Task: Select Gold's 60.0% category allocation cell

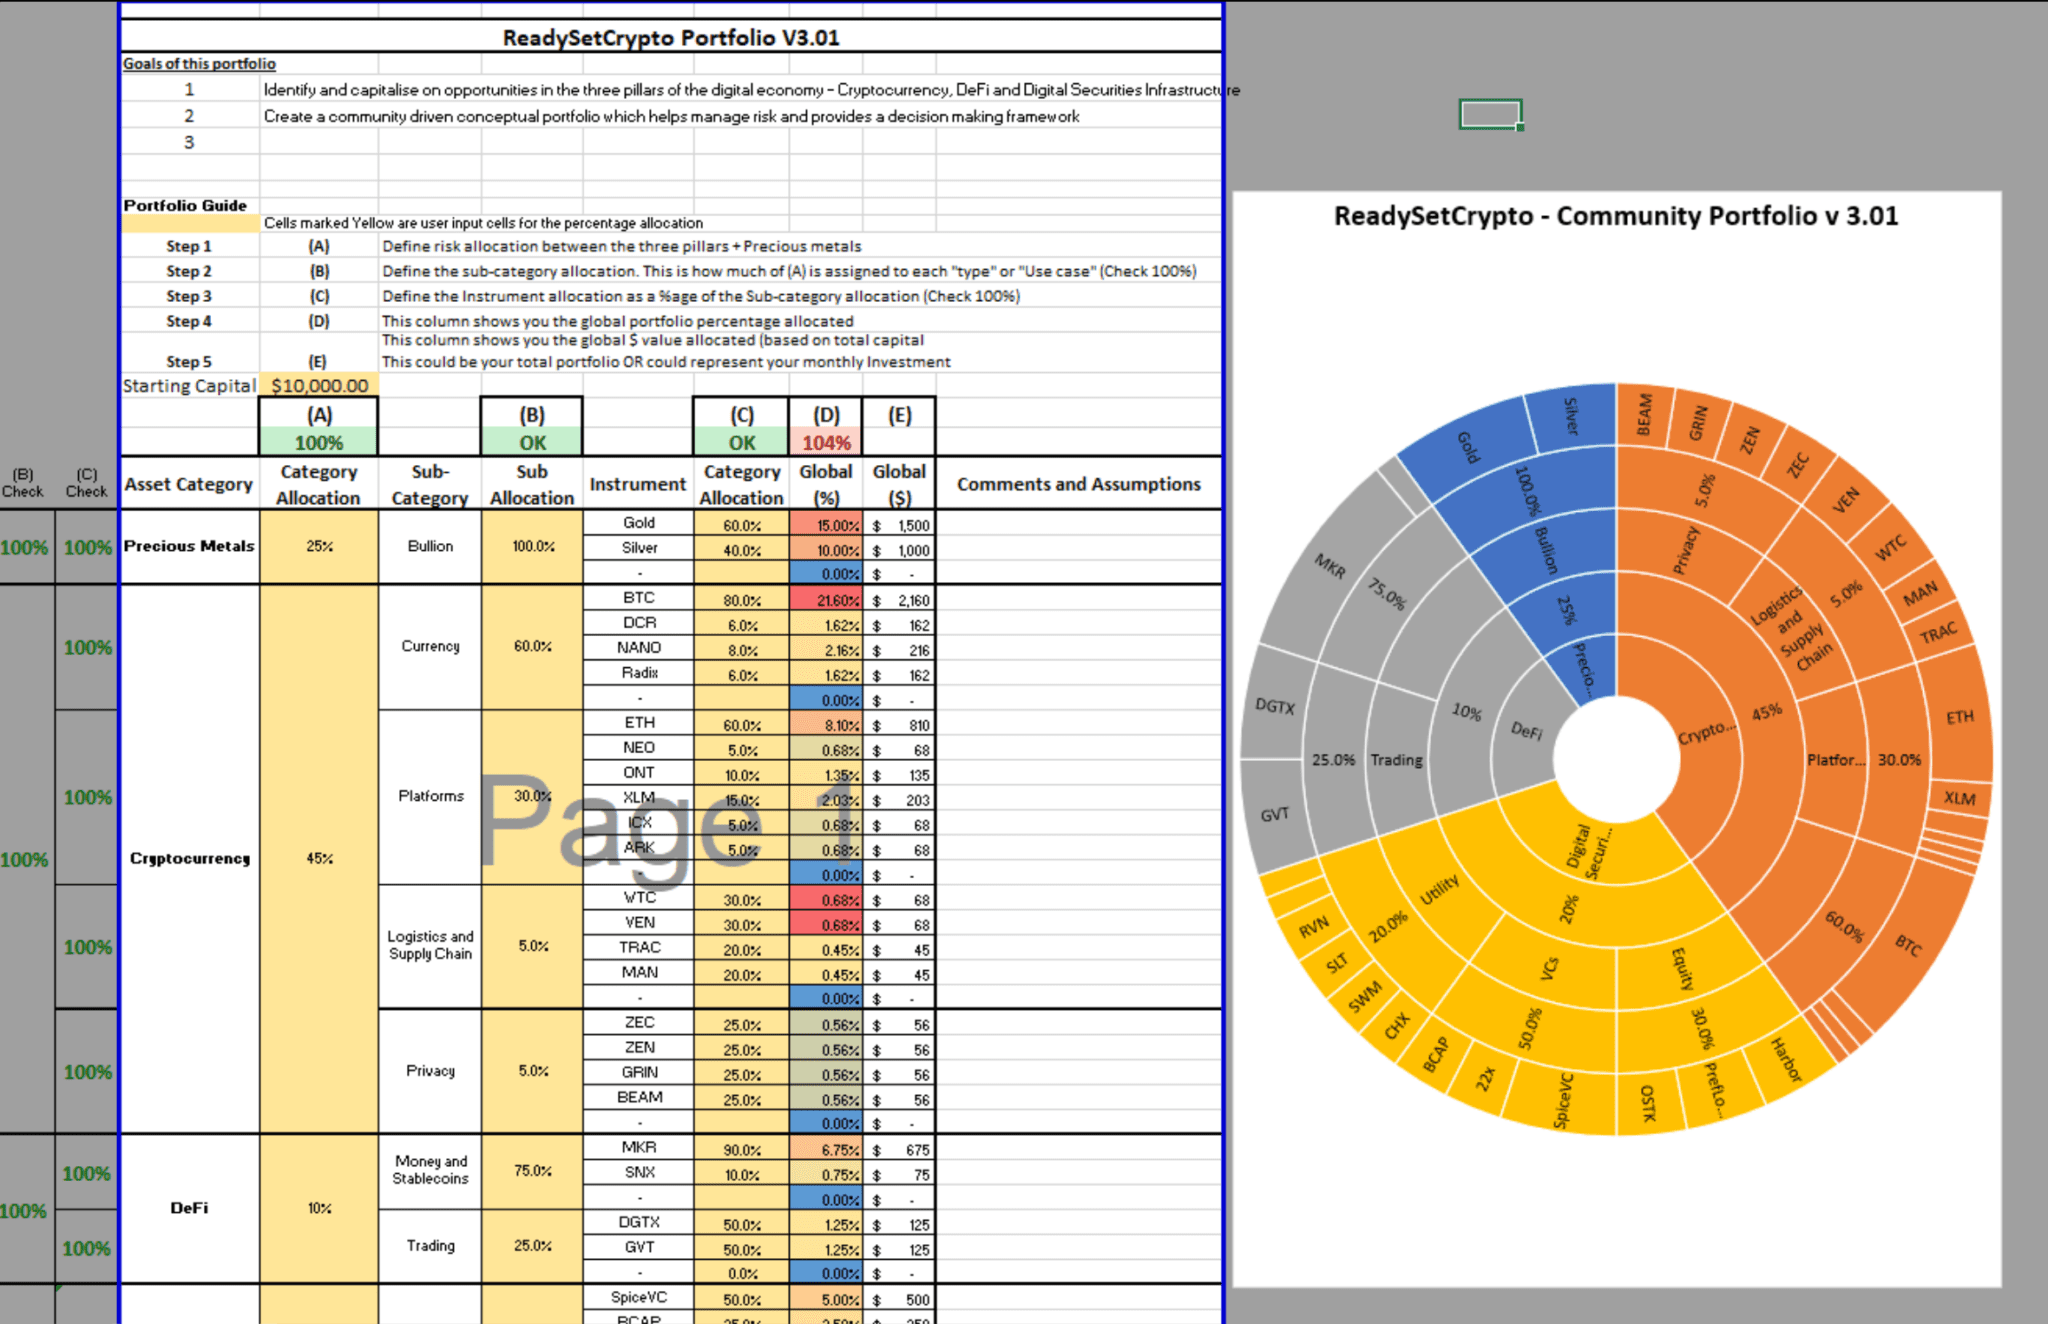Action: click(x=741, y=524)
